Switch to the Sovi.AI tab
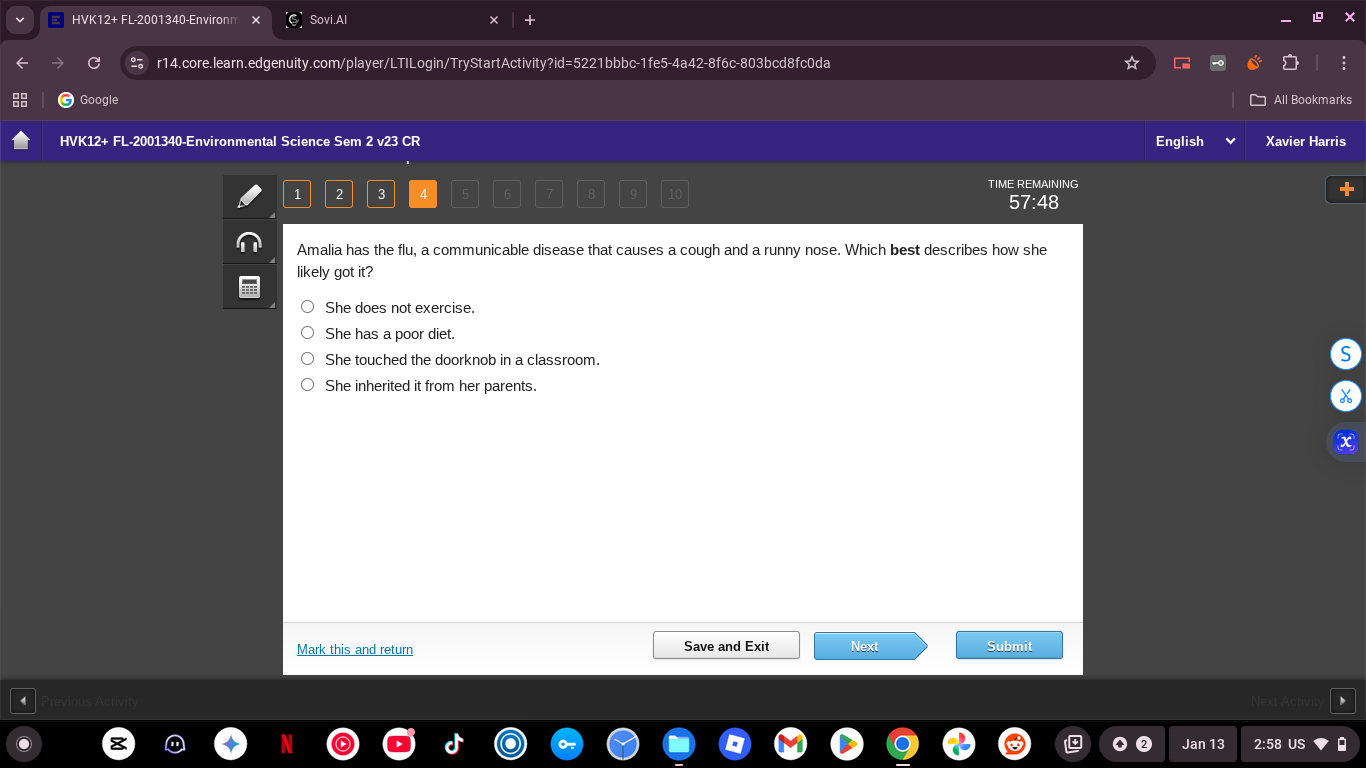This screenshot has height=768, width=1366. click(390, 20)
